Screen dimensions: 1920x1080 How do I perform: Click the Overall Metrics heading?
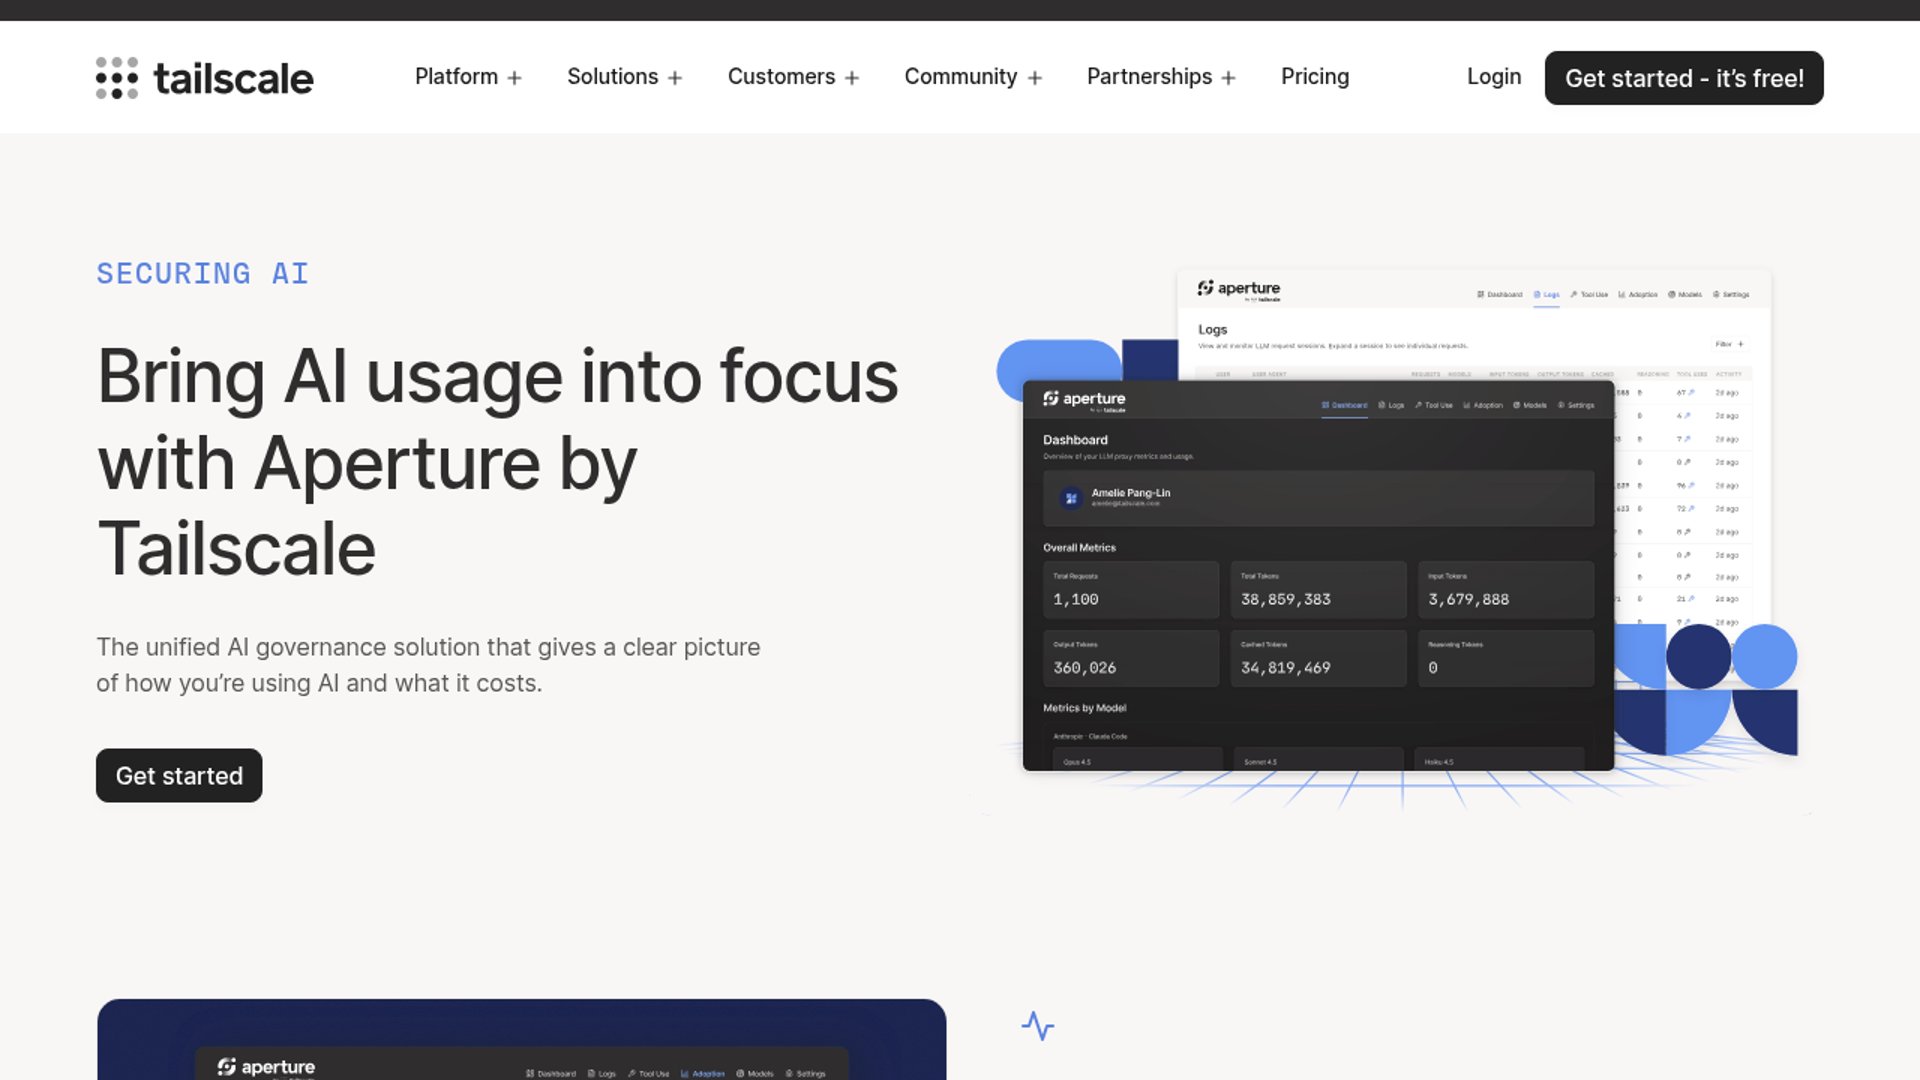coord(1079,548)
